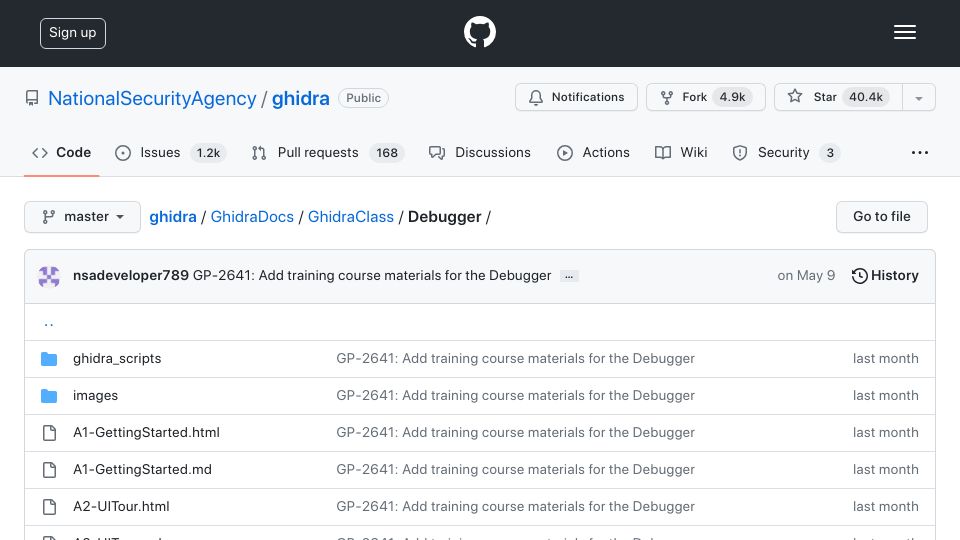960x540 pixels.
Task: Open the Security tab
Action: point(786,152)
